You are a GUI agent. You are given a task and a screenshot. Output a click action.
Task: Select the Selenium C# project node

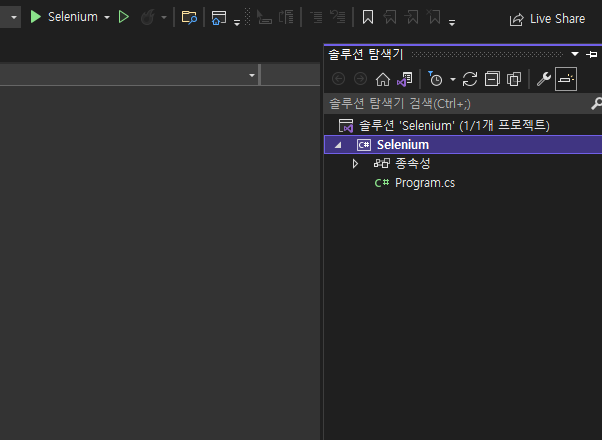coord(463,145)
